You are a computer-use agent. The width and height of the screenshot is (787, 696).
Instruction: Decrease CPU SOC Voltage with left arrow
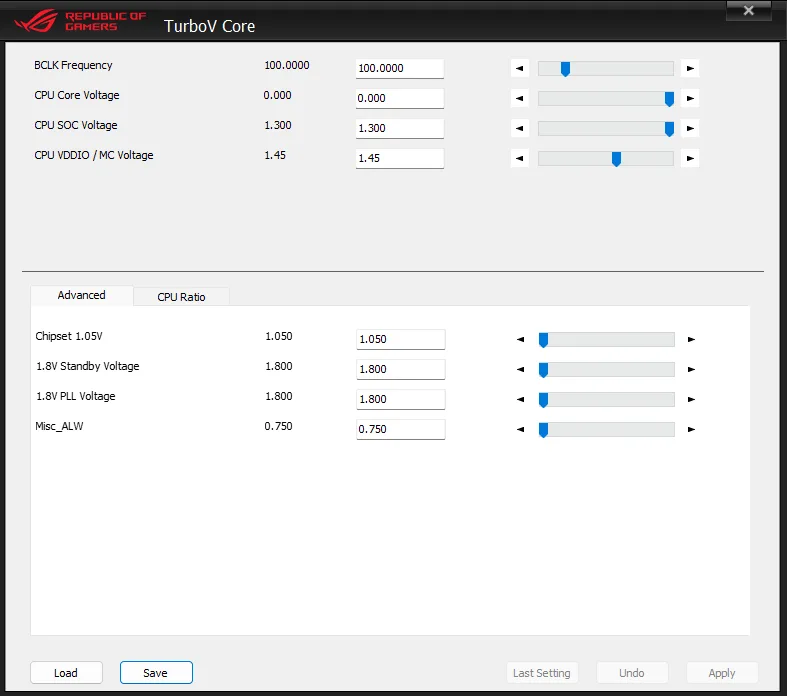(519, 128)
